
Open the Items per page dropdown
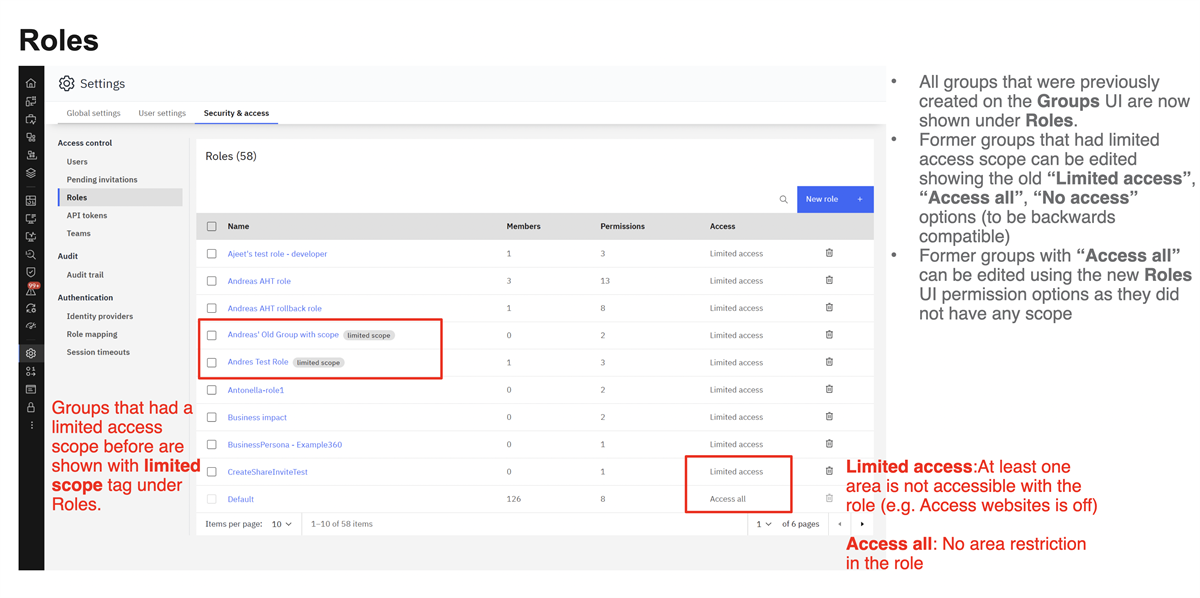point(282,524)
